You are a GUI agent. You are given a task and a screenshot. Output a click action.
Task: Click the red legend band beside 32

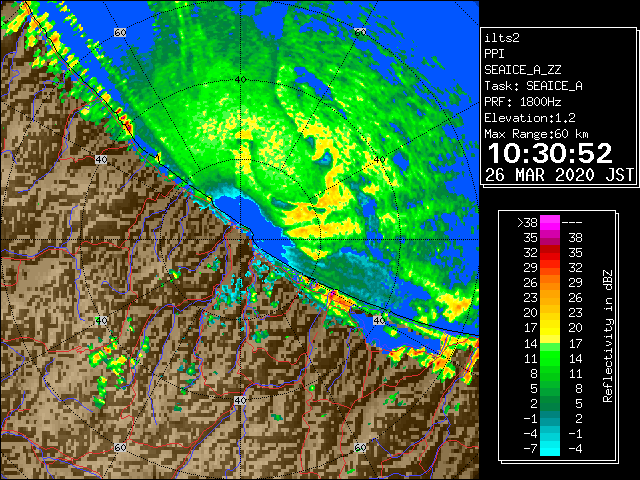tap(550, 253)
